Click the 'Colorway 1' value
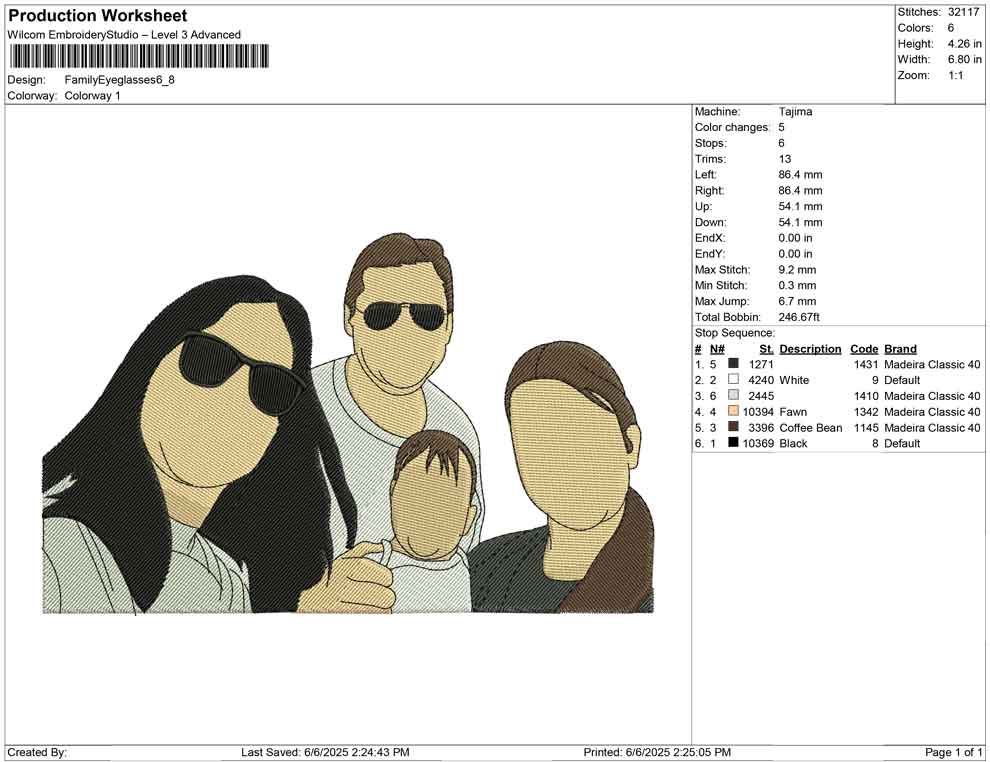990x762 pixels. click(x=92, y=96)
